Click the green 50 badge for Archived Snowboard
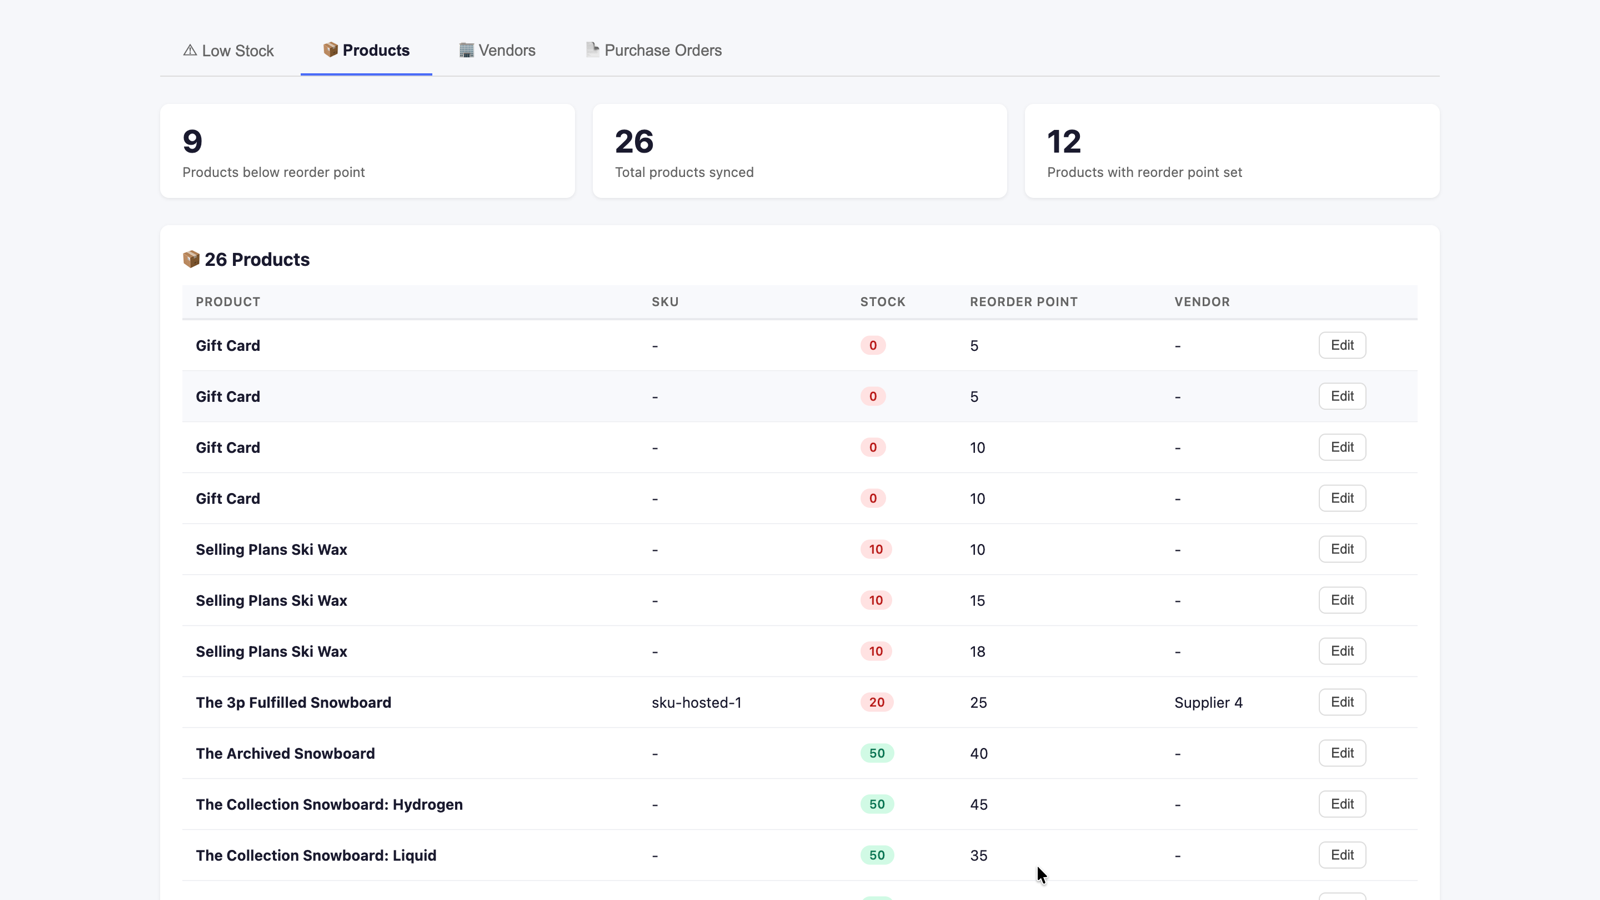 [877, 753]
